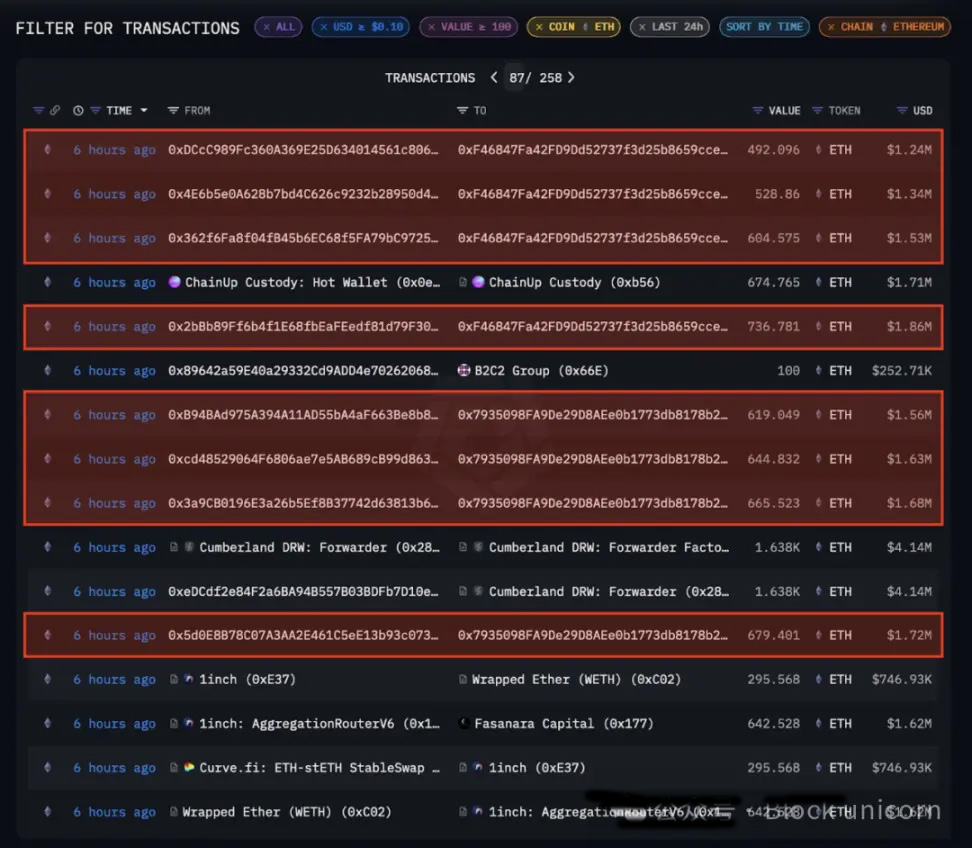Click 1inch logo in 1inch (0xE37) sender
The image size is (972, 848).
(x=188, y=679)
